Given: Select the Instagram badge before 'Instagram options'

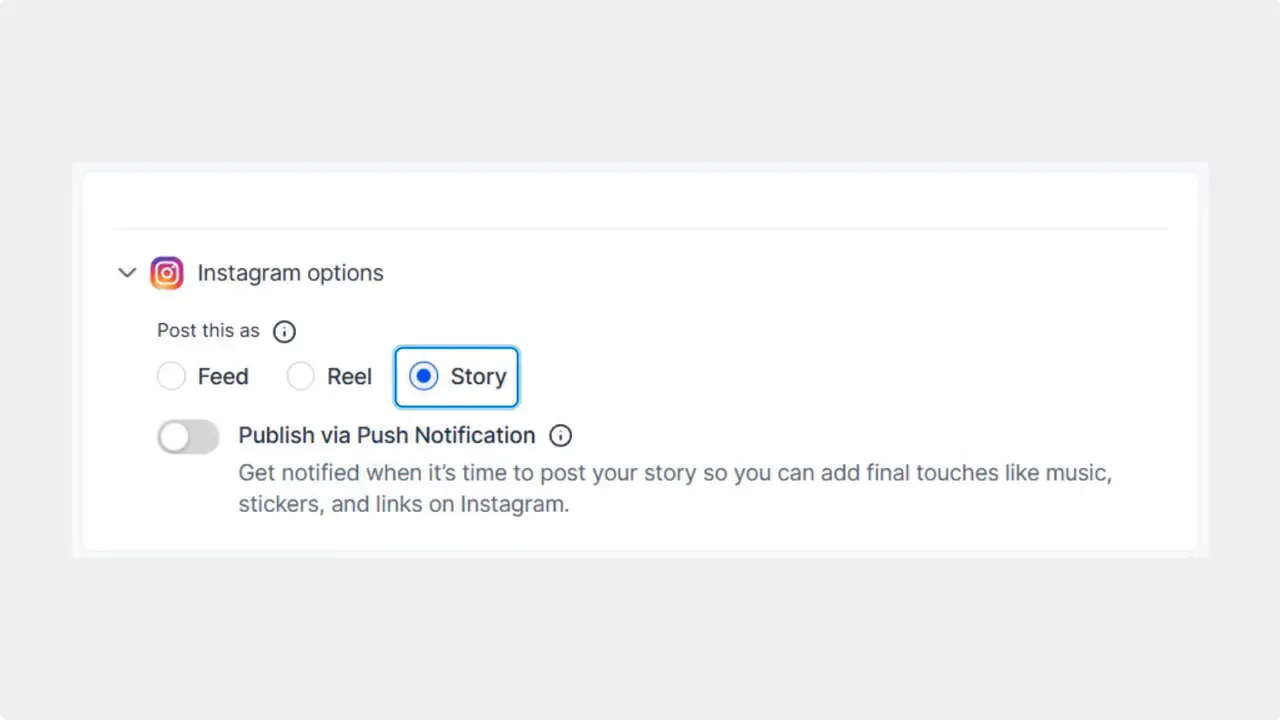Looking at the screenshot, I should [167, 272].
